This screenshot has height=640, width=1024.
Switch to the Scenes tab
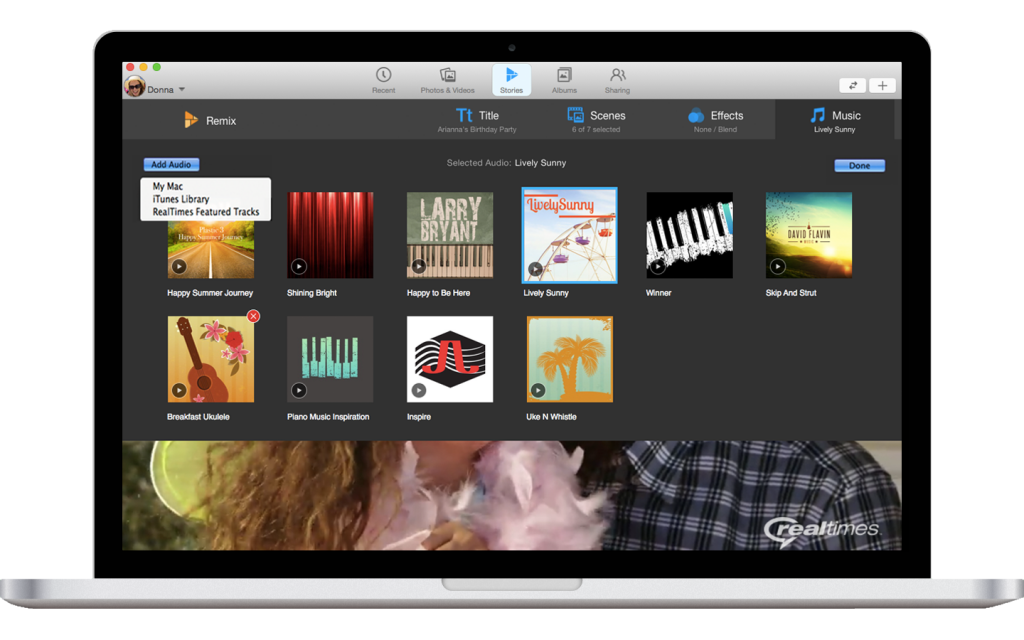point(596,120)
